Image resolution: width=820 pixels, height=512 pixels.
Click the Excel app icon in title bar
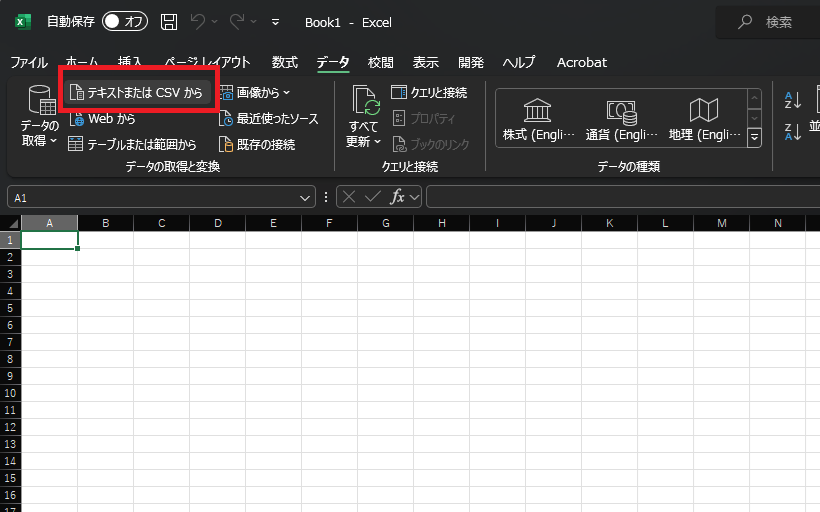tap(22, 22)
